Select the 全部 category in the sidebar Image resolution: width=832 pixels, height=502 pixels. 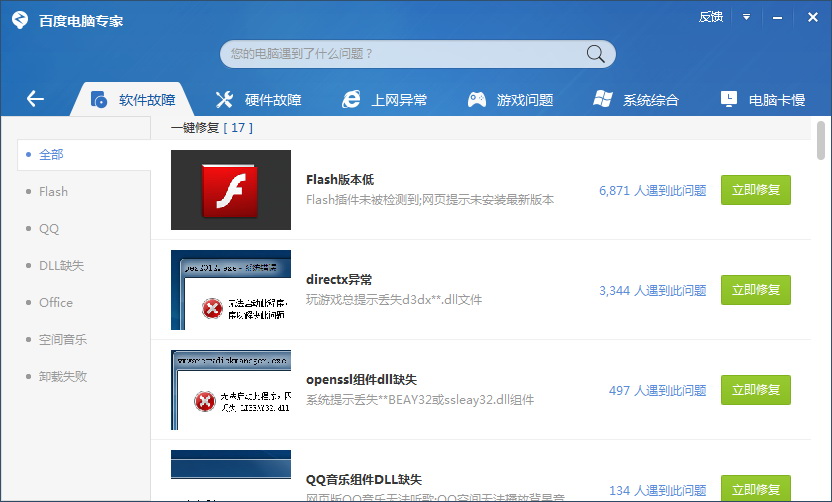[84, 155]
